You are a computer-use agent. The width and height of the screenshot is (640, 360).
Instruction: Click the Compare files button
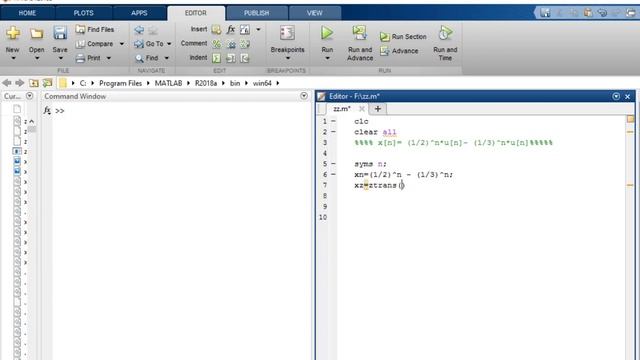point(95,44)
